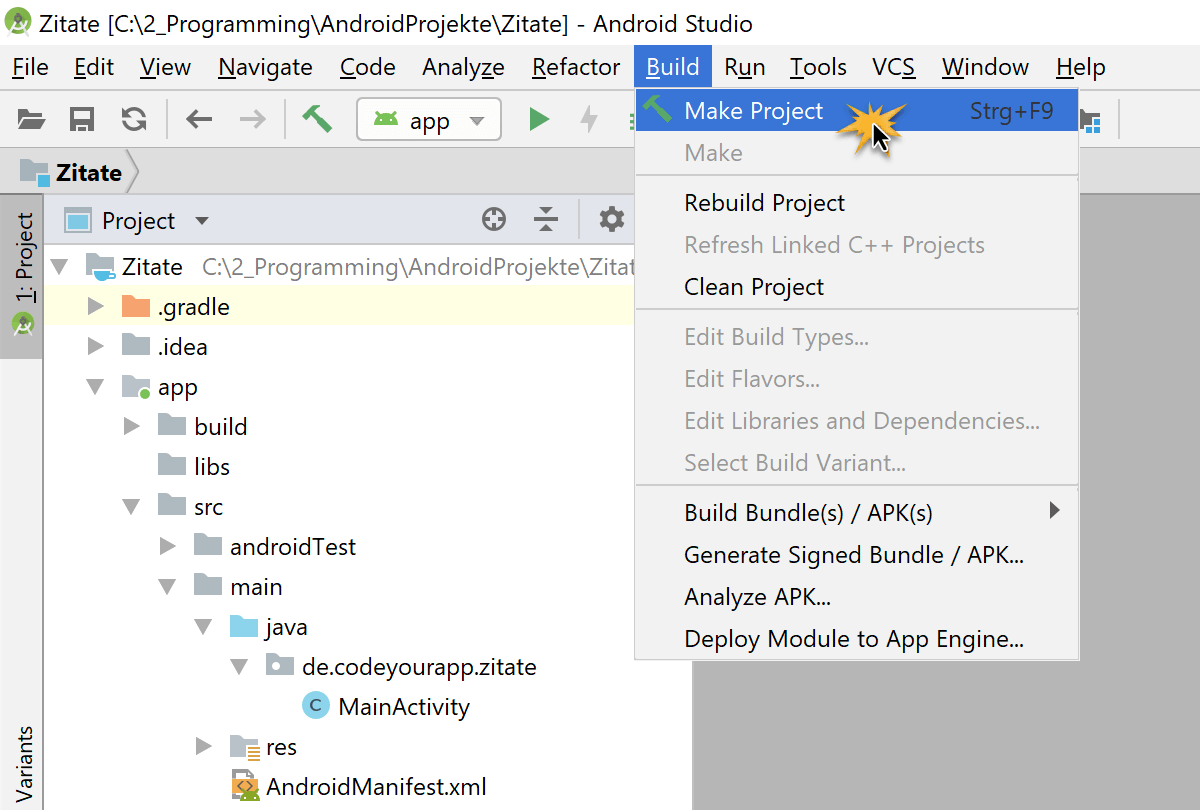Close the open Build menu in menu bar
The image size is (1200, 810).
pyautogui.click(x=673, y=67)
